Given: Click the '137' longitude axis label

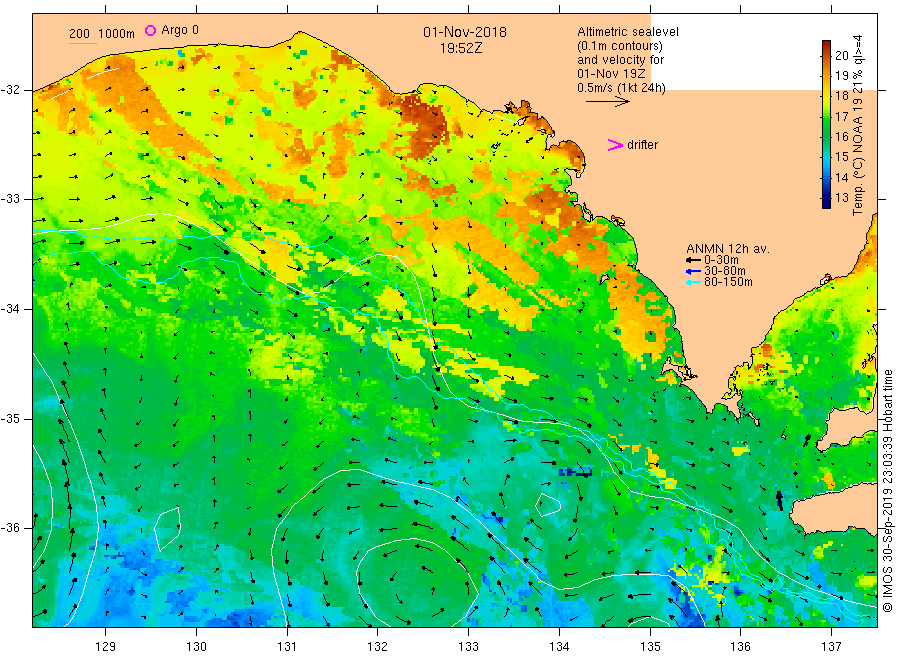Looking at the screenshot, I should point(831,647).
